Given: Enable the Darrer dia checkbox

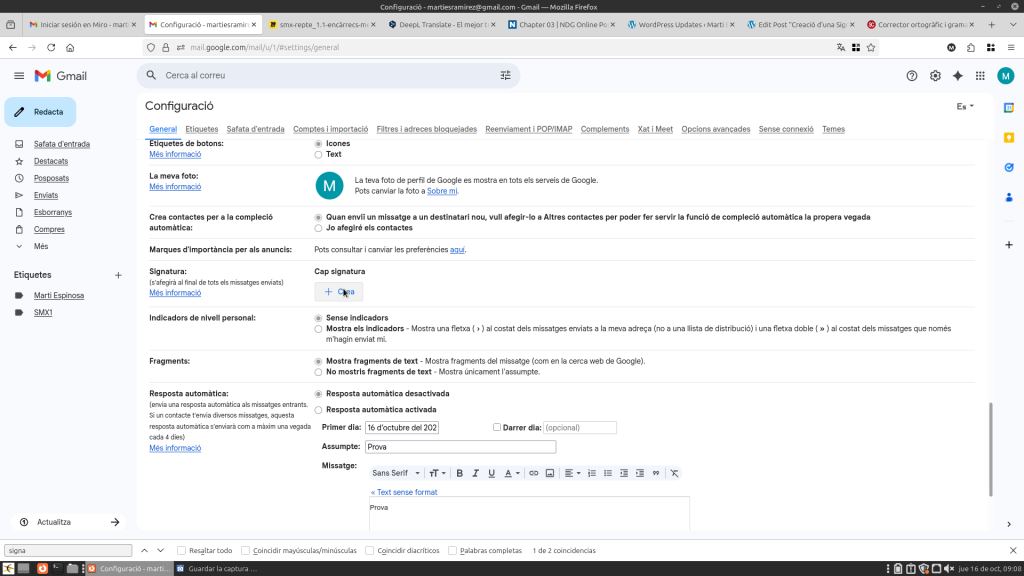Looking at the screenshot, I should [497, 427].
